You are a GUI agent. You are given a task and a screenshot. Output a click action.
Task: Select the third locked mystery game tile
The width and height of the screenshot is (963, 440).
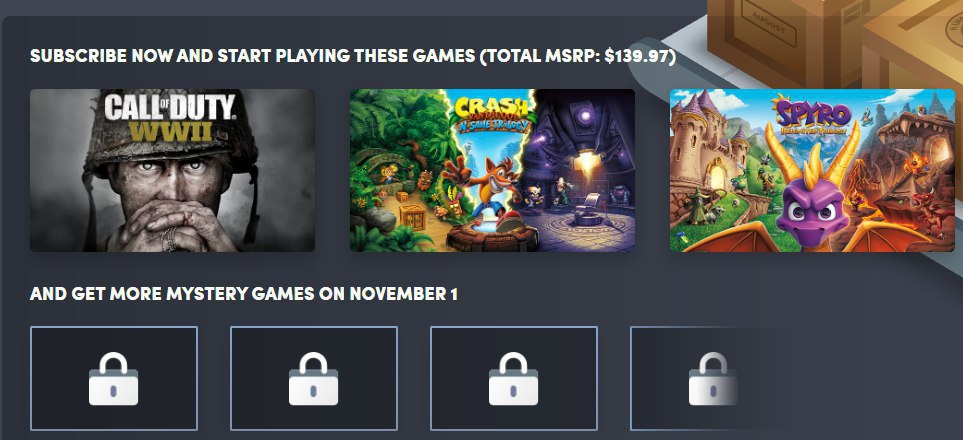tap(514, 379)
